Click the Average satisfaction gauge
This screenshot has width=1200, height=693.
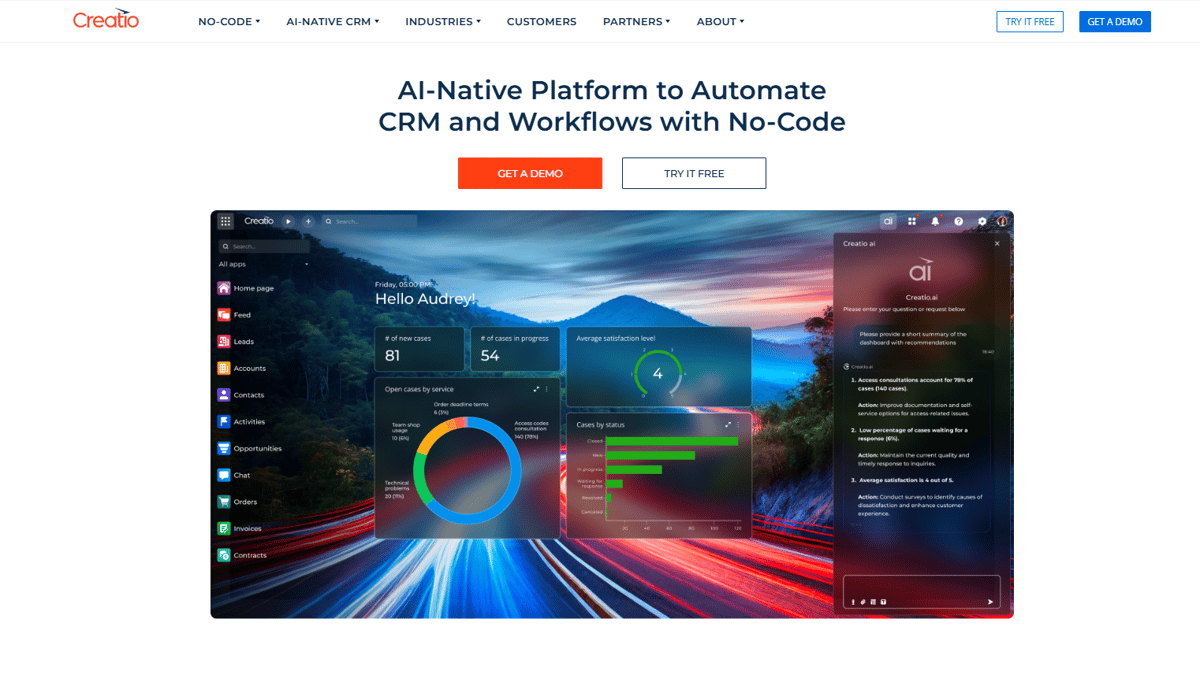click(657, 371)
